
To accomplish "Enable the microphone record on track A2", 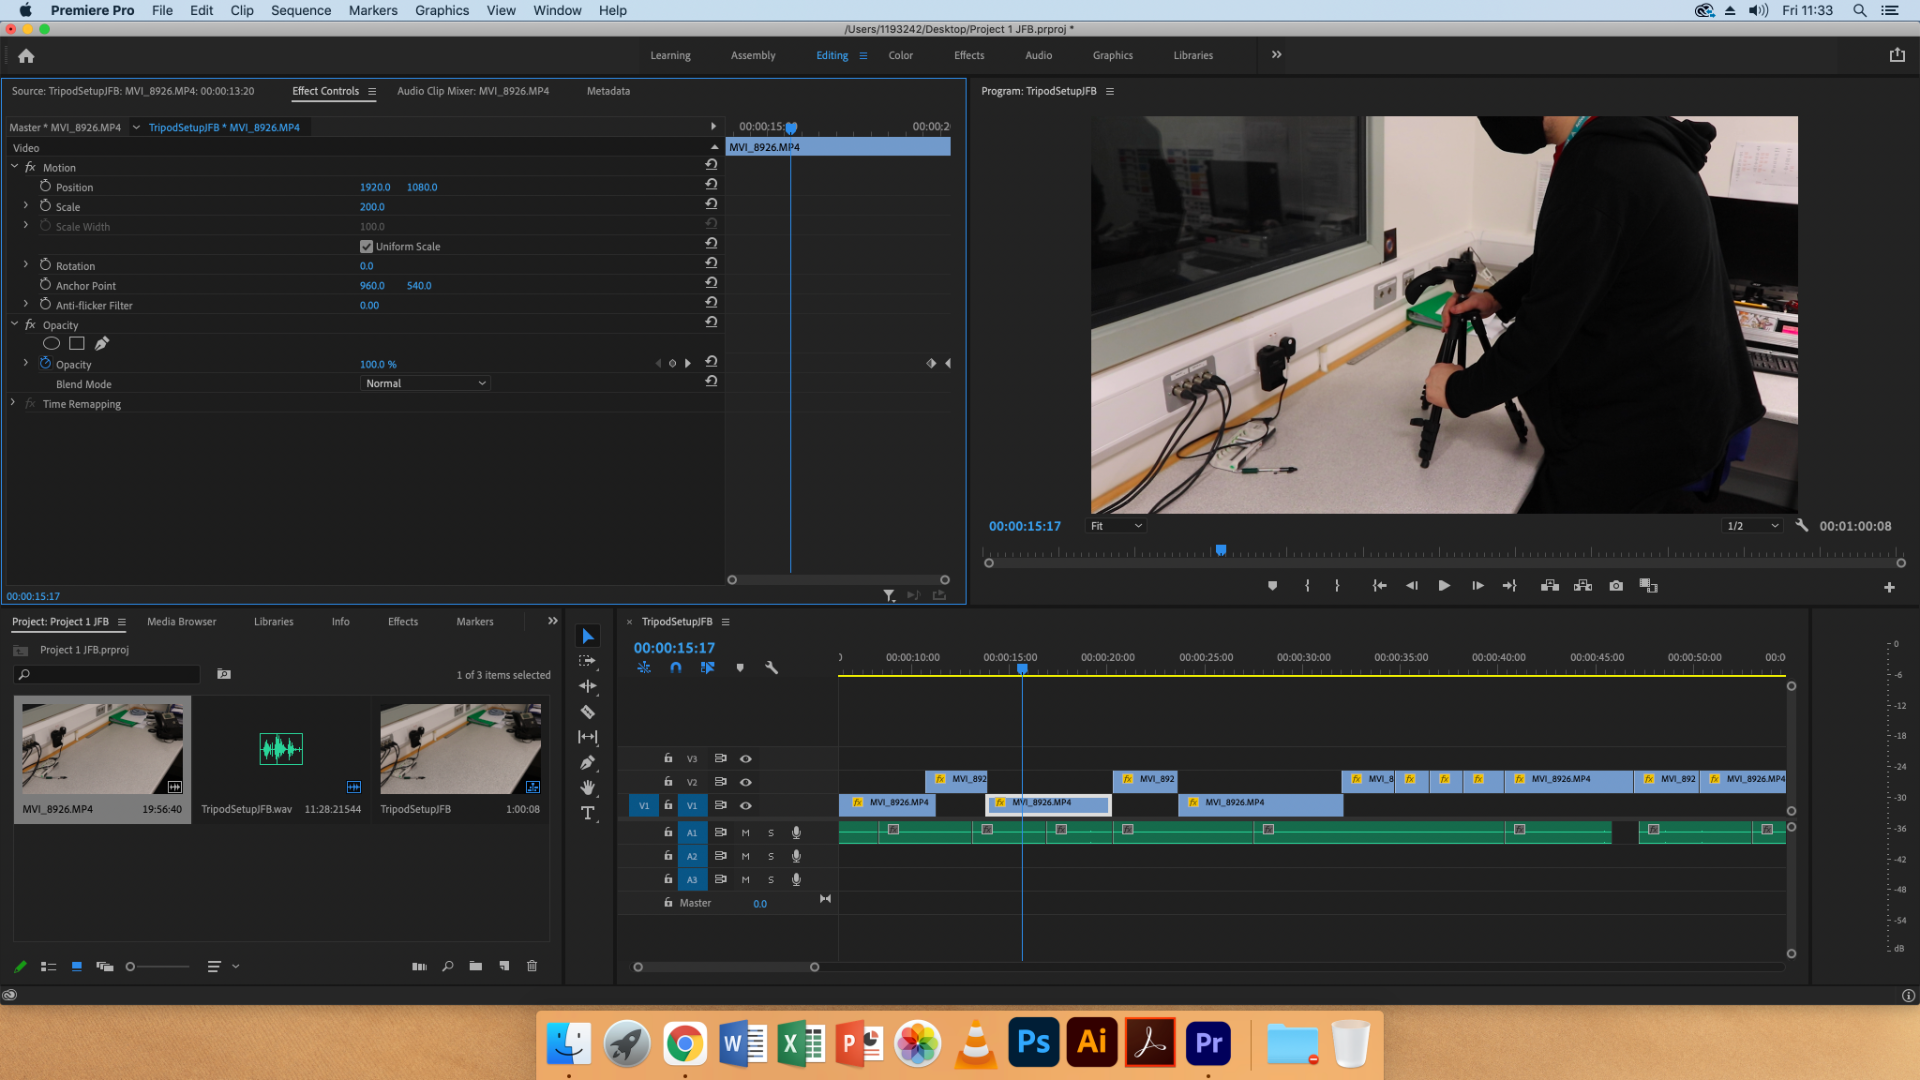I will (796, 856).
